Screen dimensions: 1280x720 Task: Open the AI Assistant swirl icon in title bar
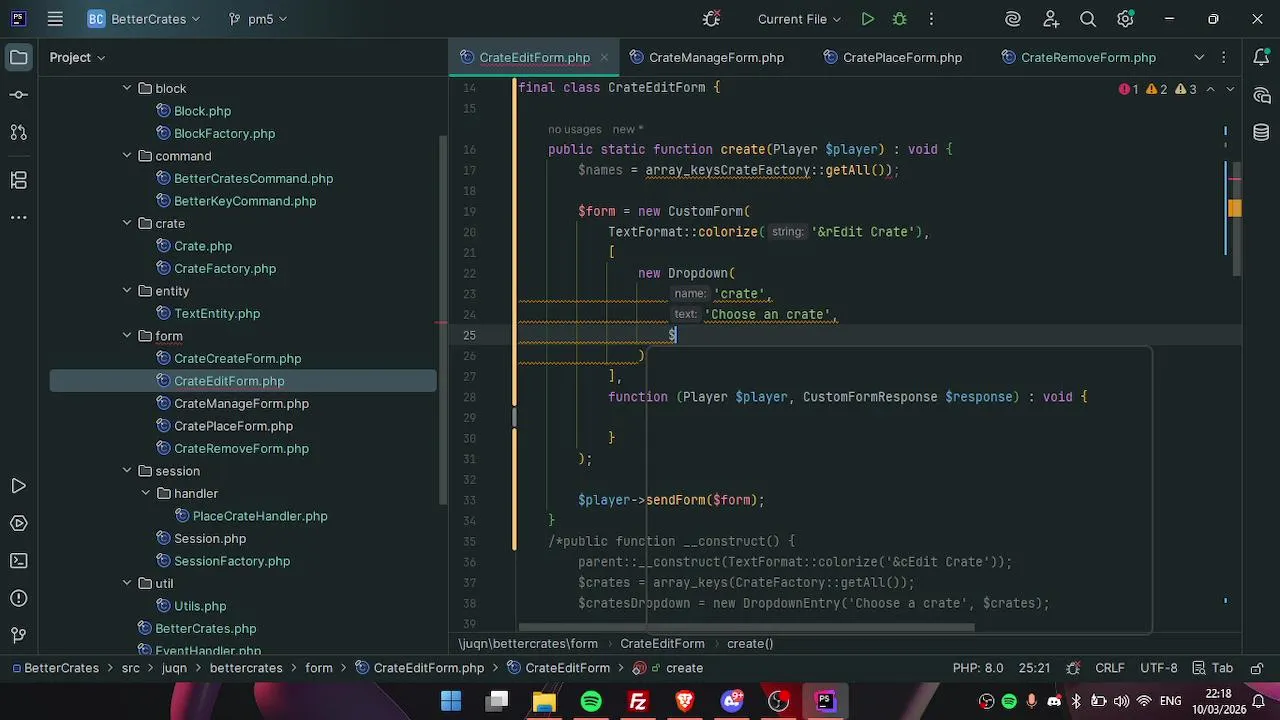coord(1013,19)
